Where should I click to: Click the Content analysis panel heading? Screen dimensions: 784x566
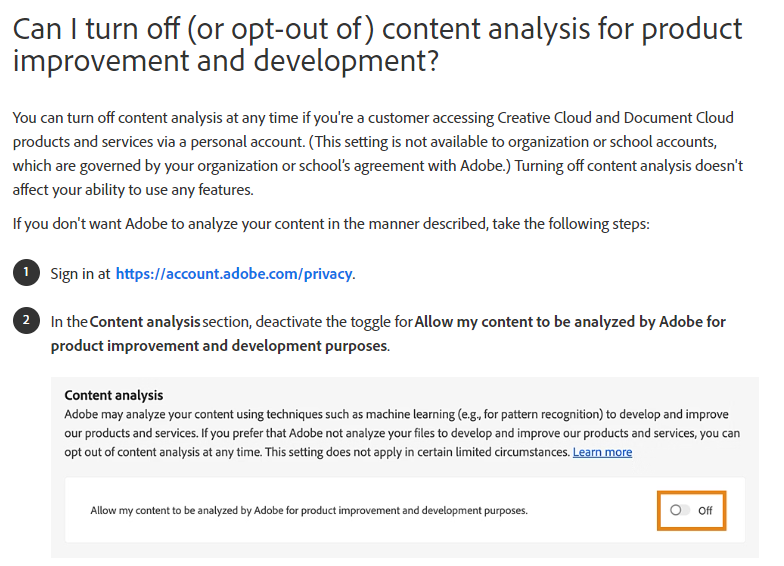[x=114, y=395]
